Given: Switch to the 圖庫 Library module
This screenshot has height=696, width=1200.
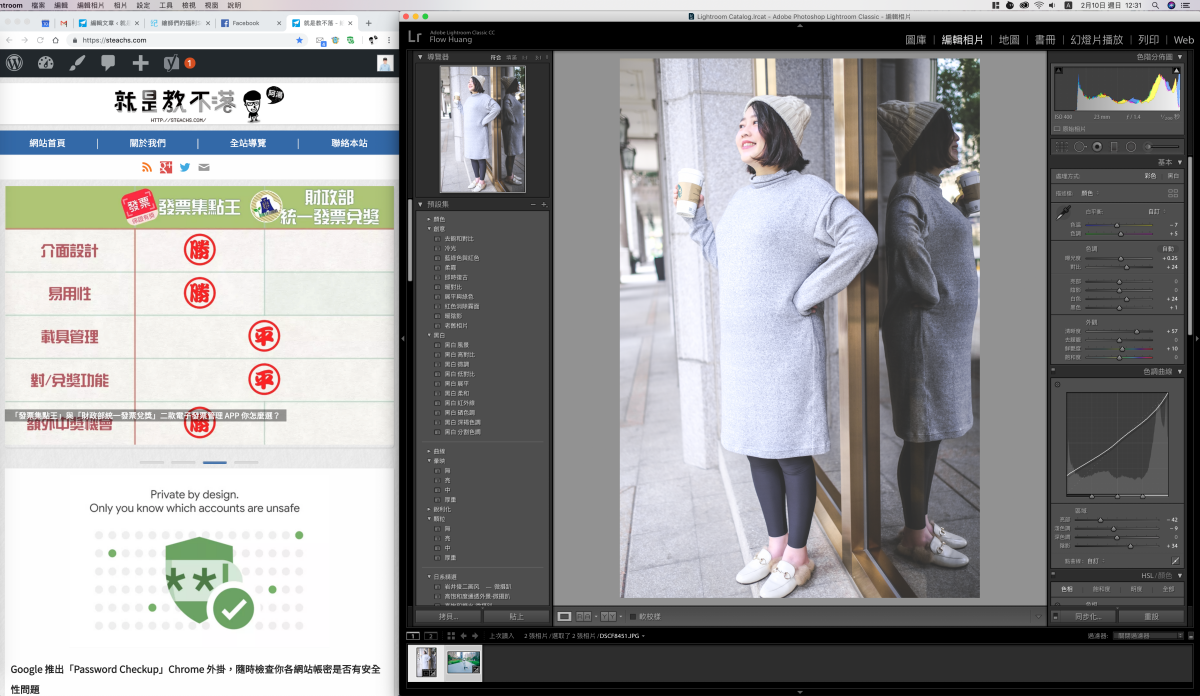Looking at the screenshot, I should [x=916, y=40].
